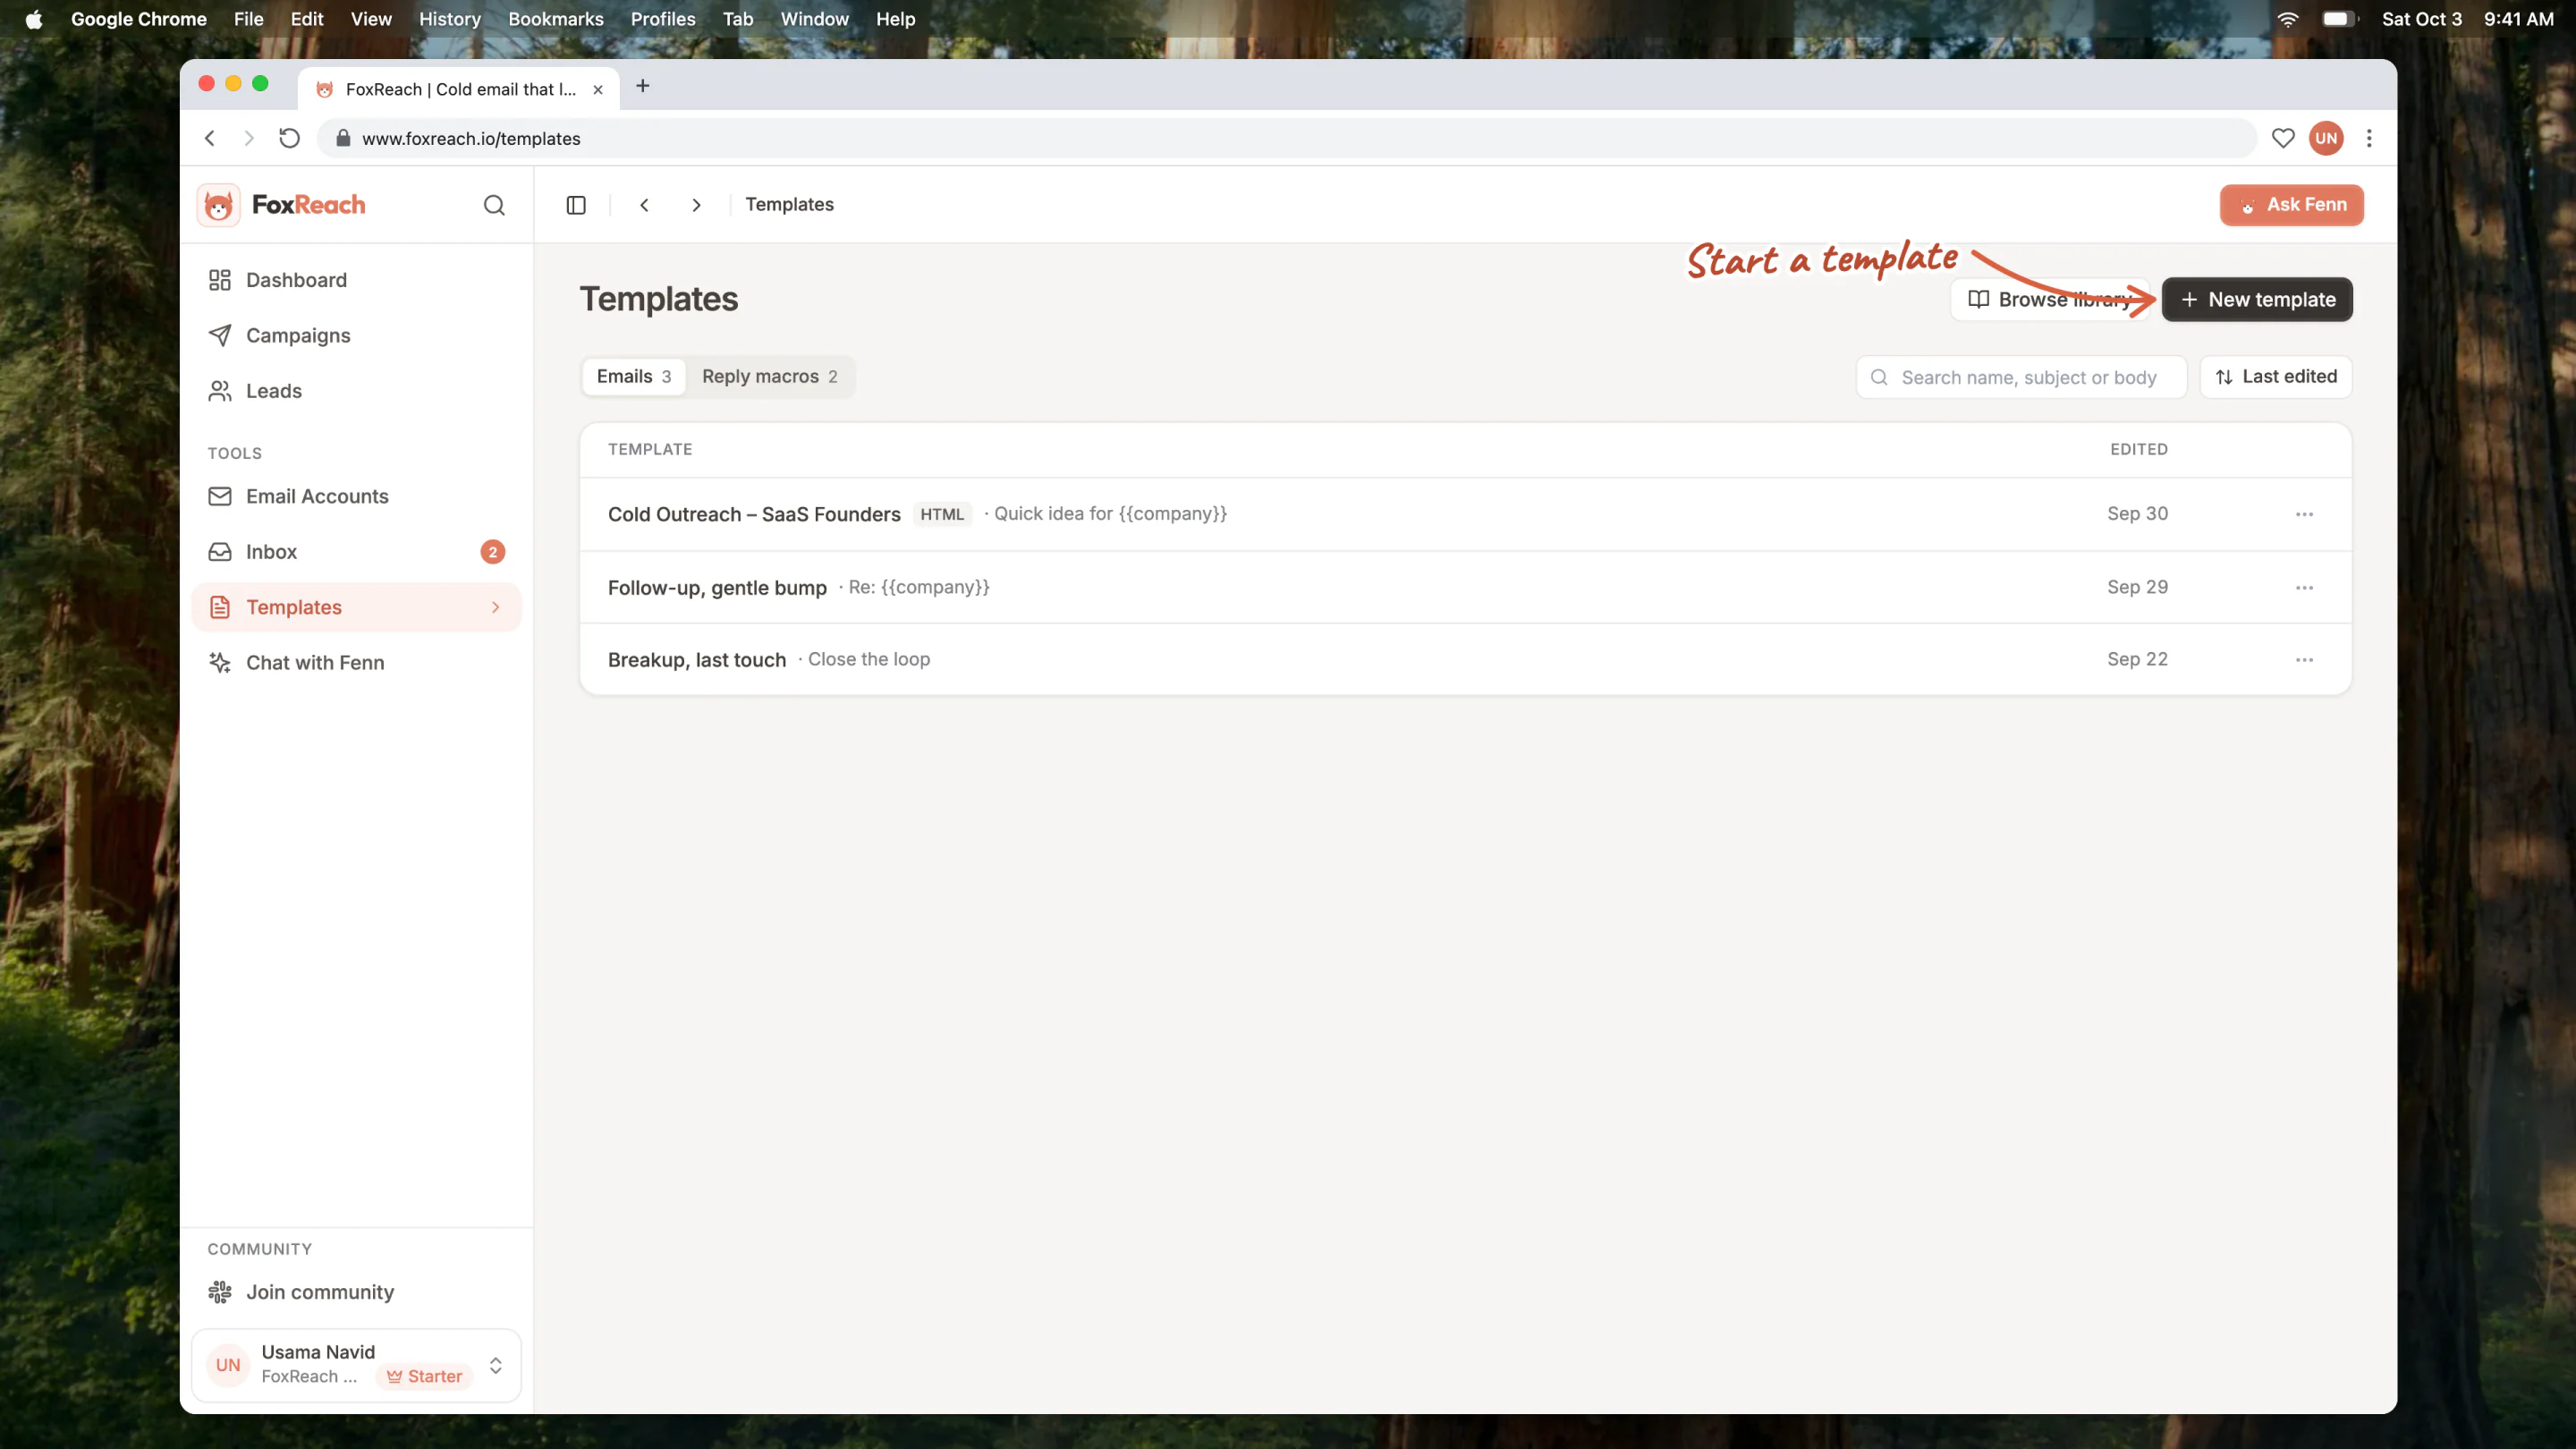2576x1449 pixels.
Task: Open Inbox in sidebar
Action: click(357, 552)
